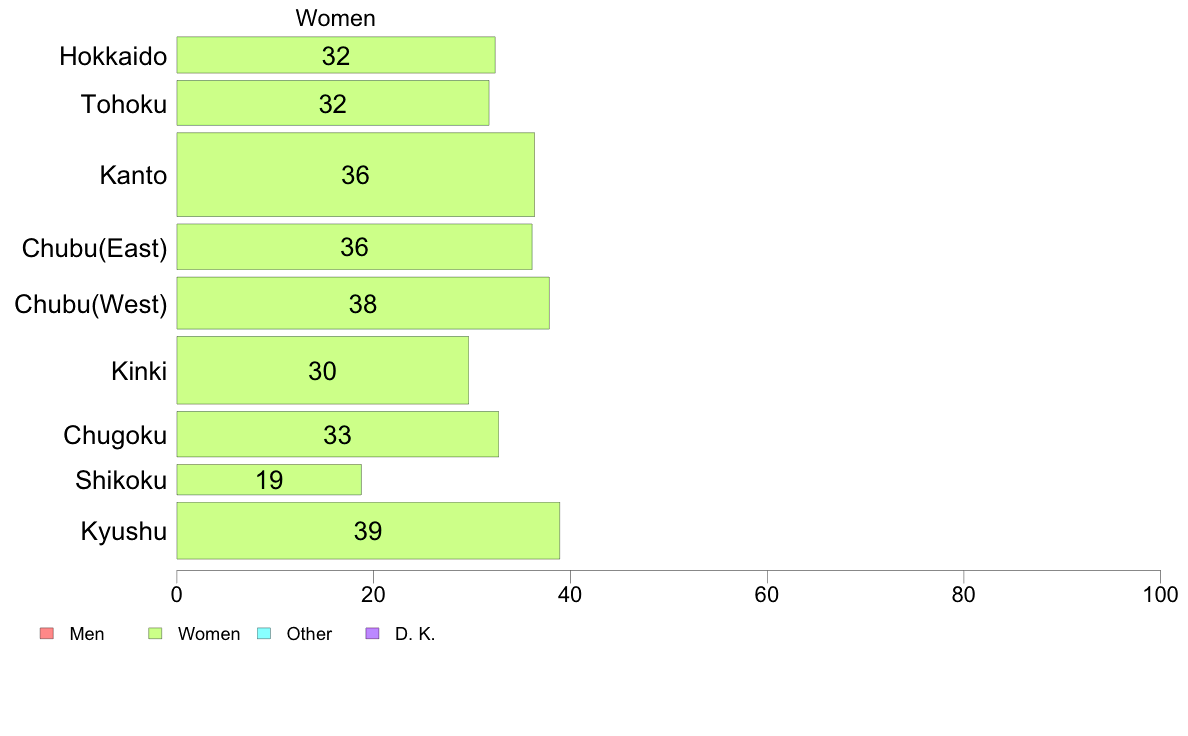1188x736 pixels.
Task: Select the Chubu(West) bar showing 38
Action: 363,303
